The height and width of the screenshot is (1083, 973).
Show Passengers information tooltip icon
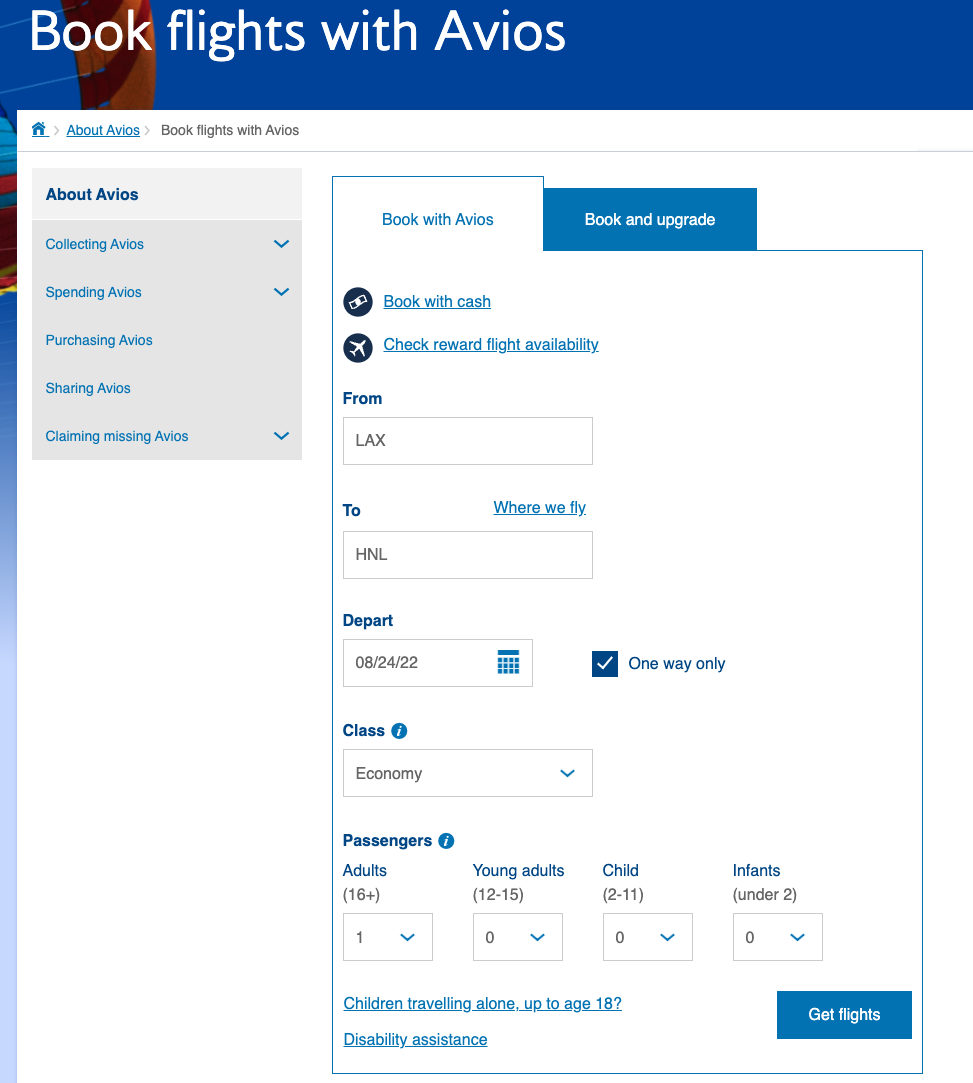coord(446,841)
